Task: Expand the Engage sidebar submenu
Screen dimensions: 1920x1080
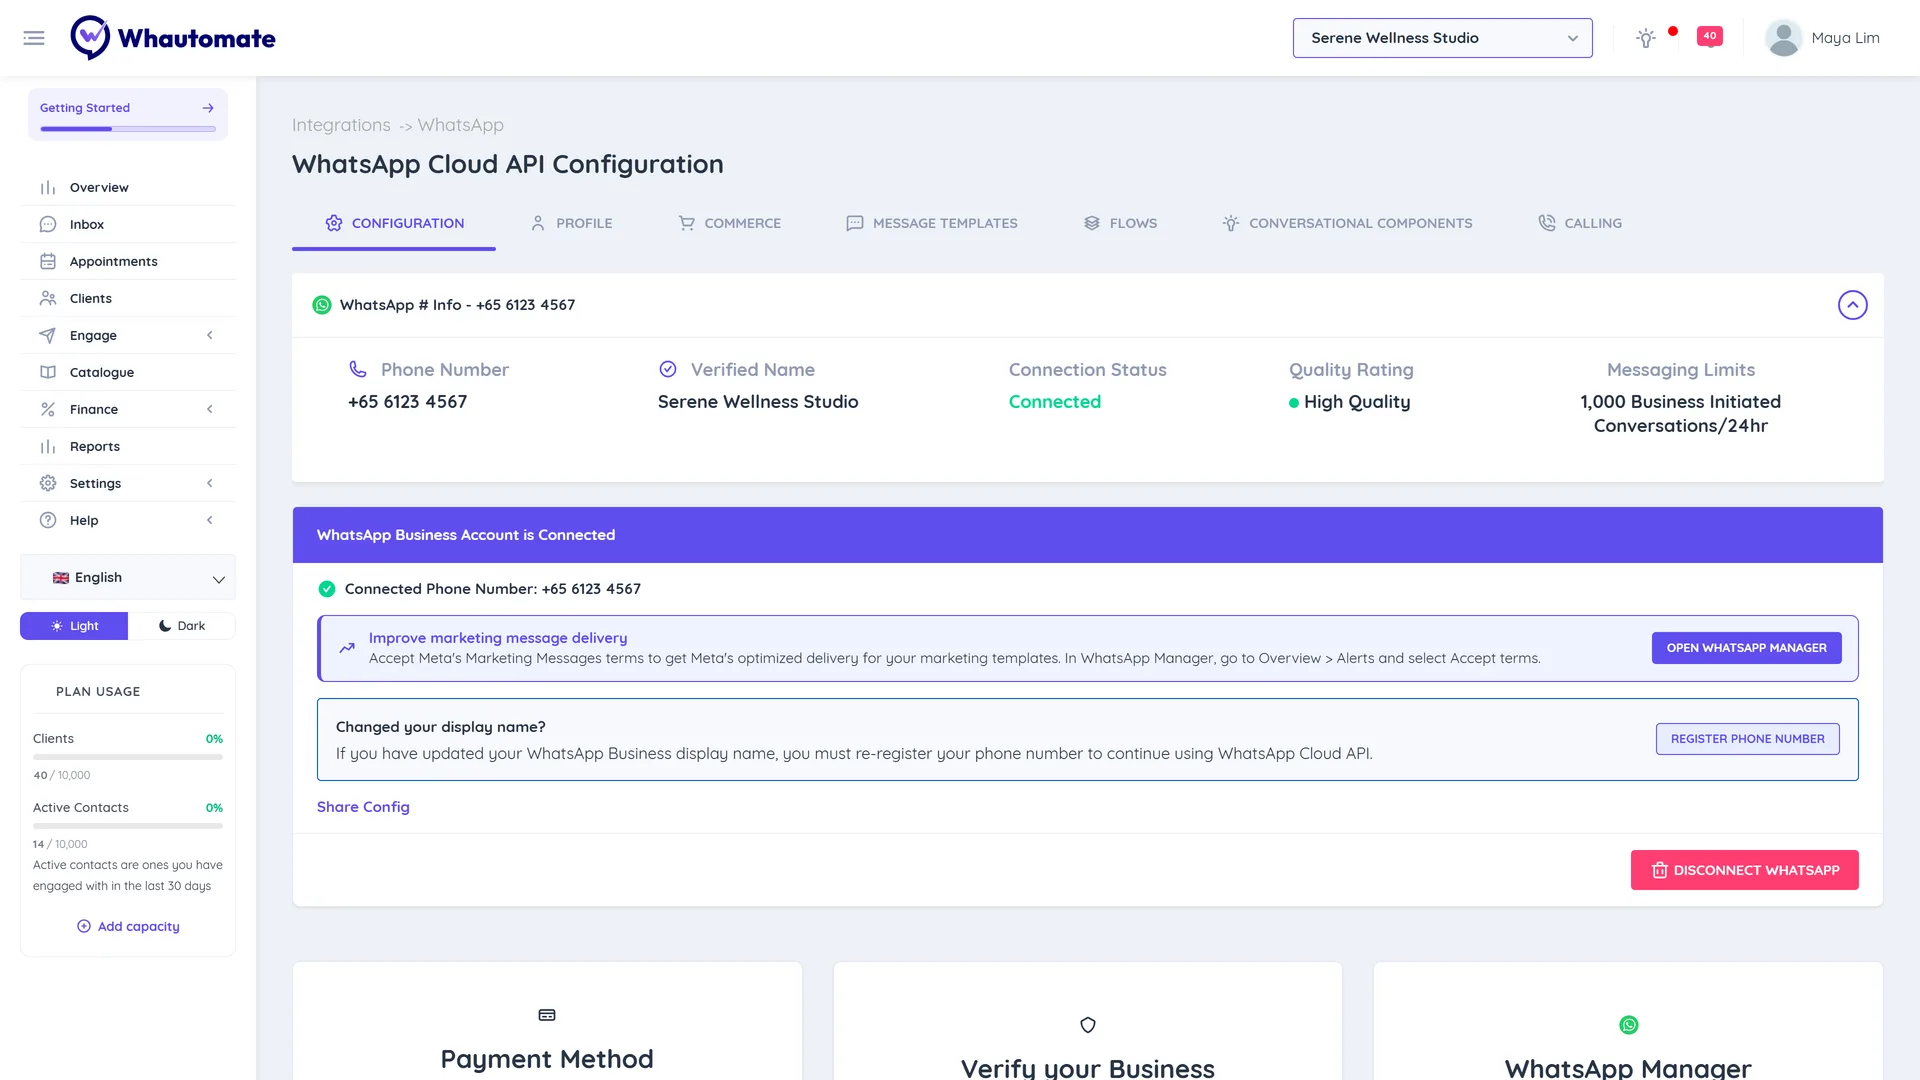Action: [x=128, y=335]
